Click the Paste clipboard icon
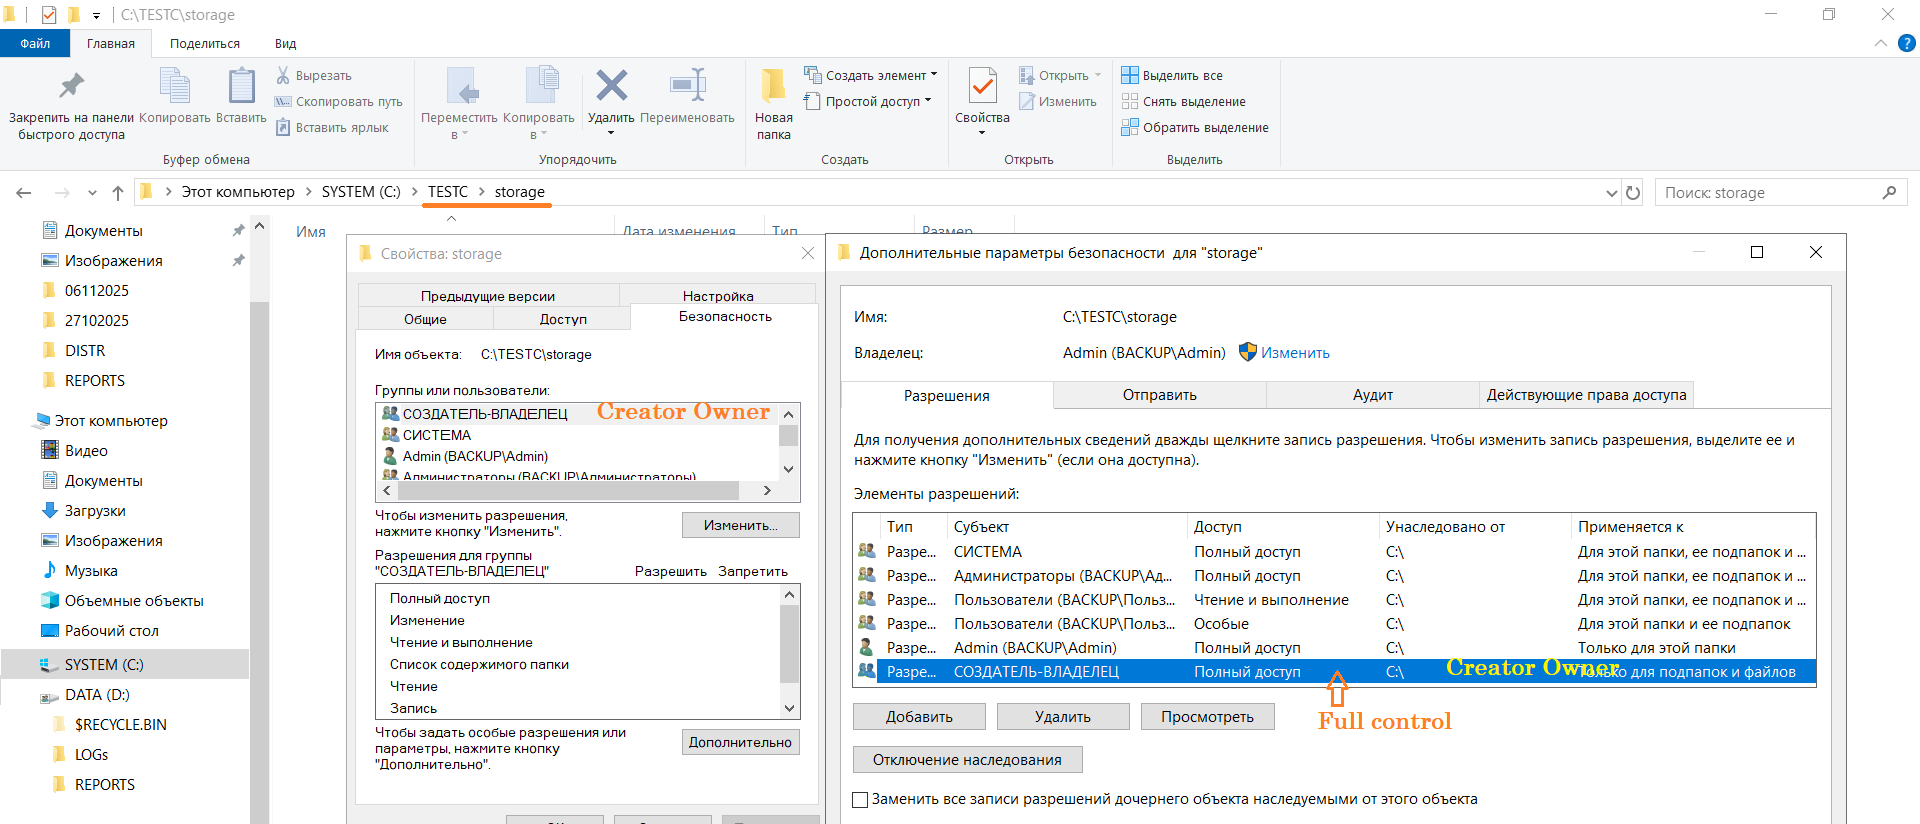 coord(241,86)
